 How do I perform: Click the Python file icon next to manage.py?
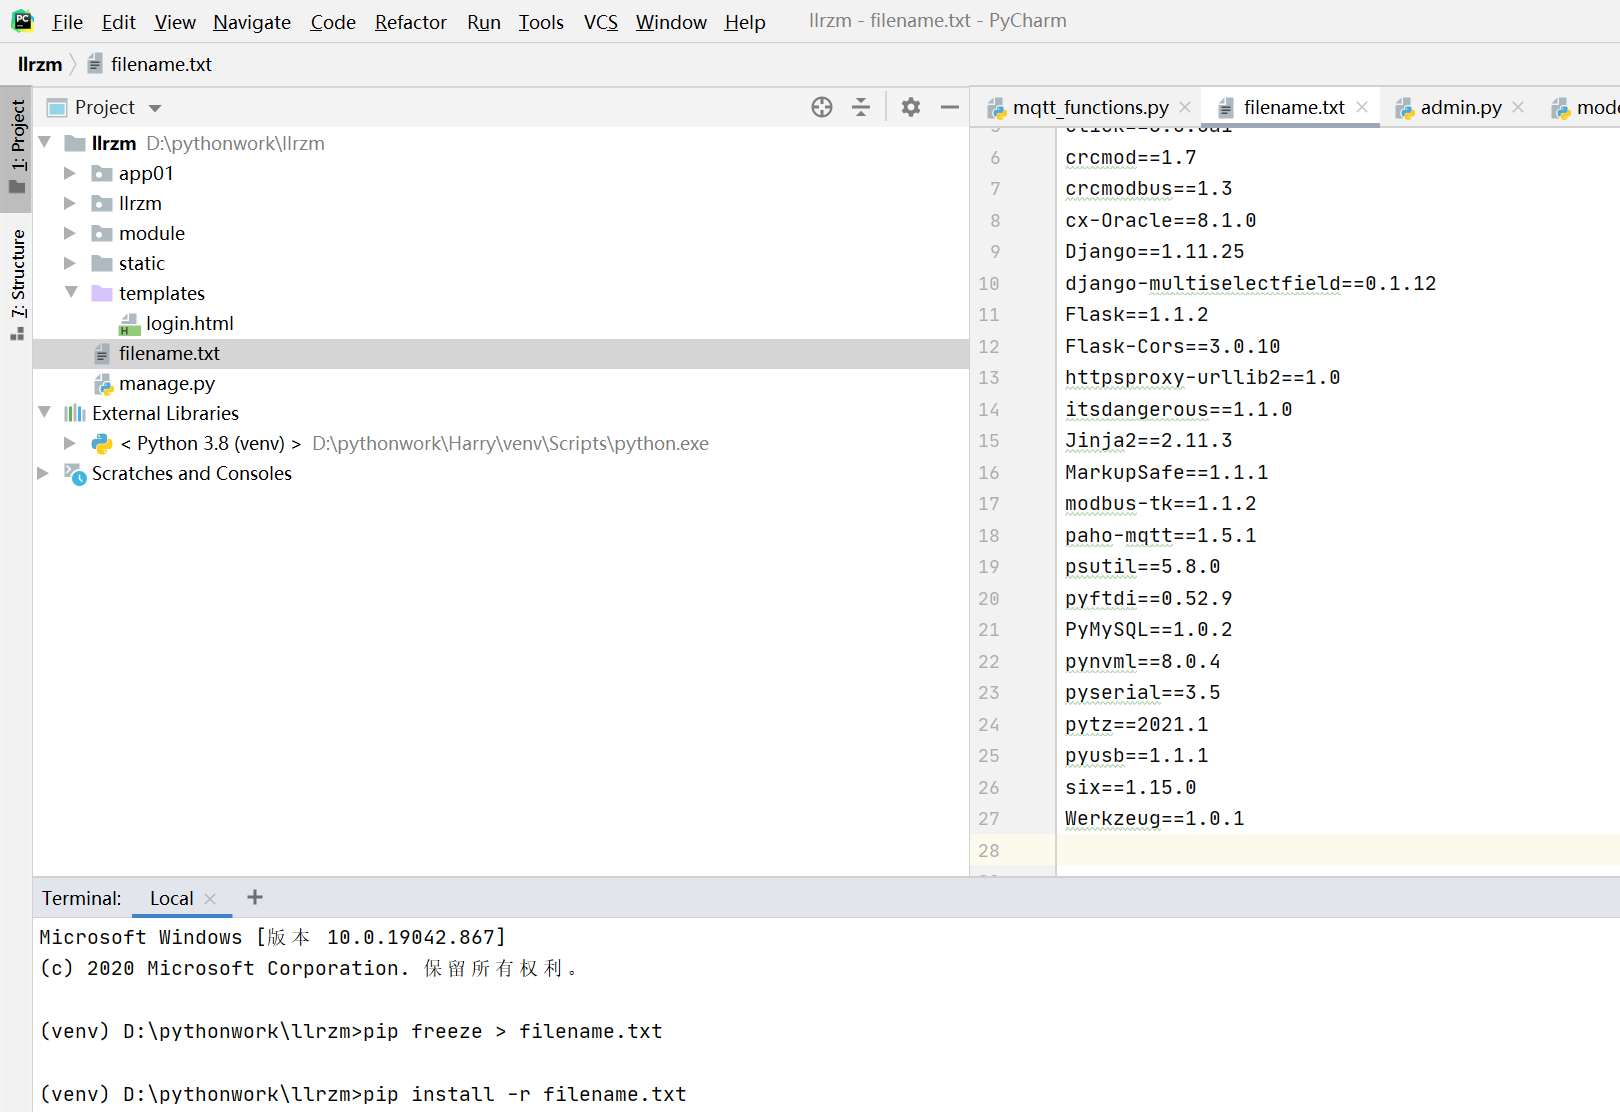pos(104,383)
